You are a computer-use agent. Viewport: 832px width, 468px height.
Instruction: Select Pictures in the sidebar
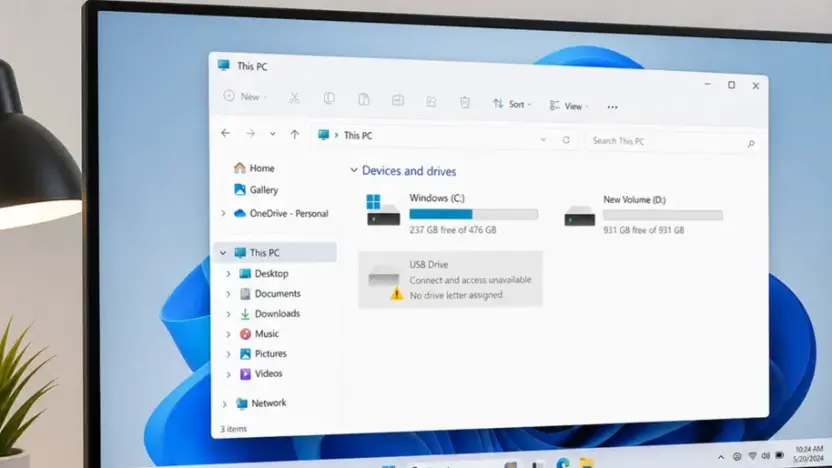tap(263, 353)
